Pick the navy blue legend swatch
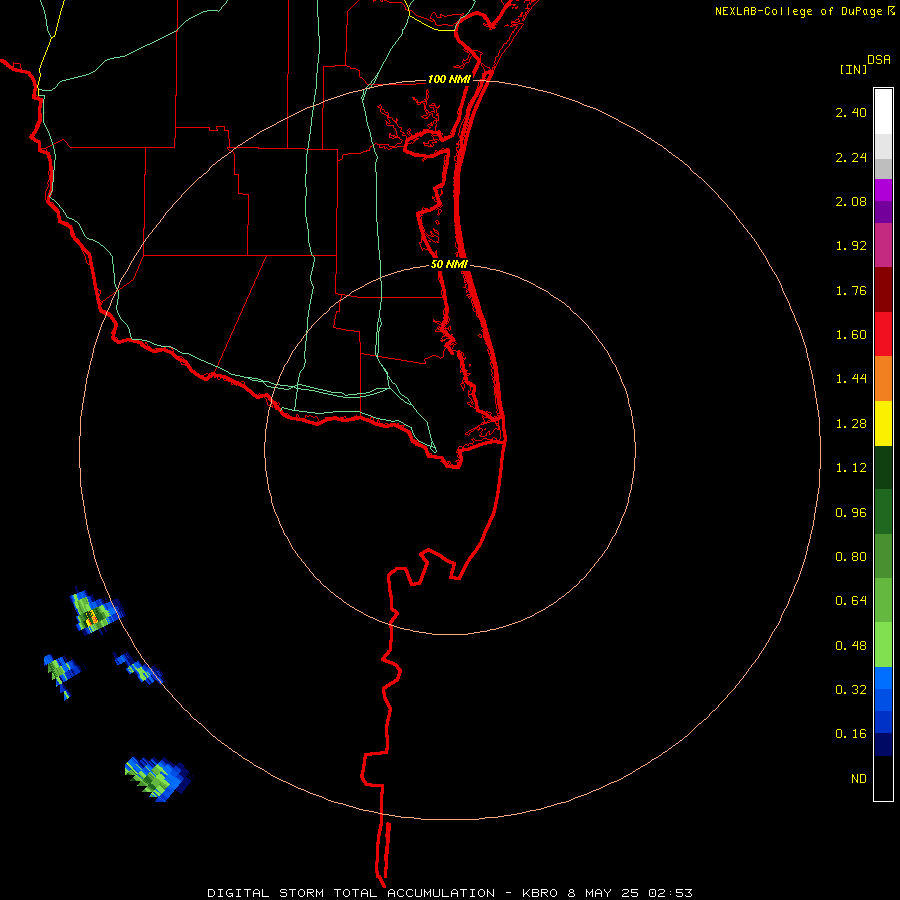 [883, 745]
